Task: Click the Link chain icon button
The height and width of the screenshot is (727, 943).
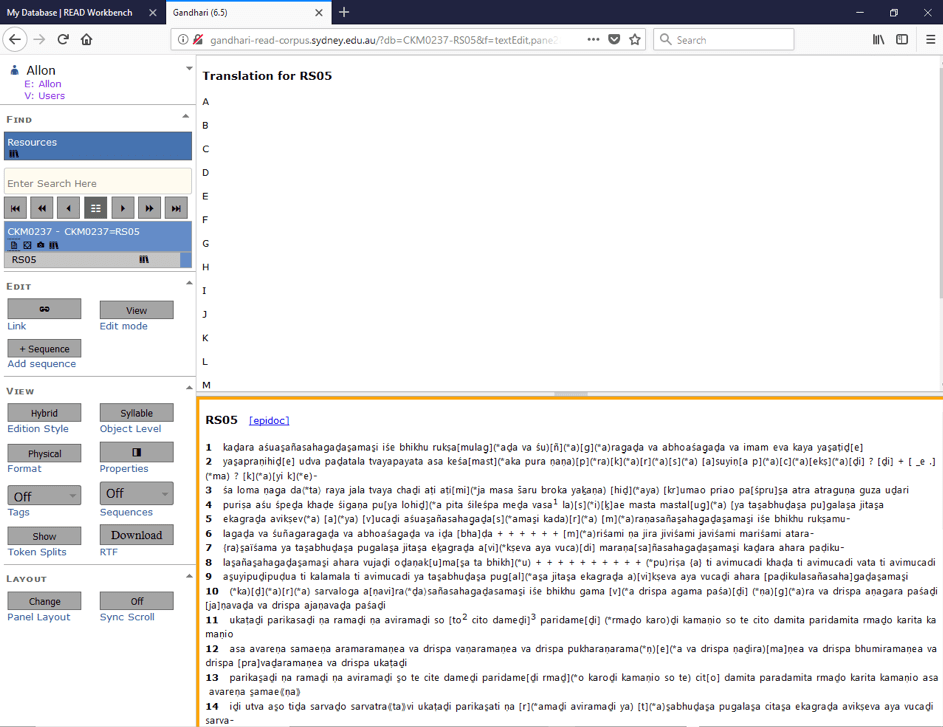Action: (x=44, y=310)
